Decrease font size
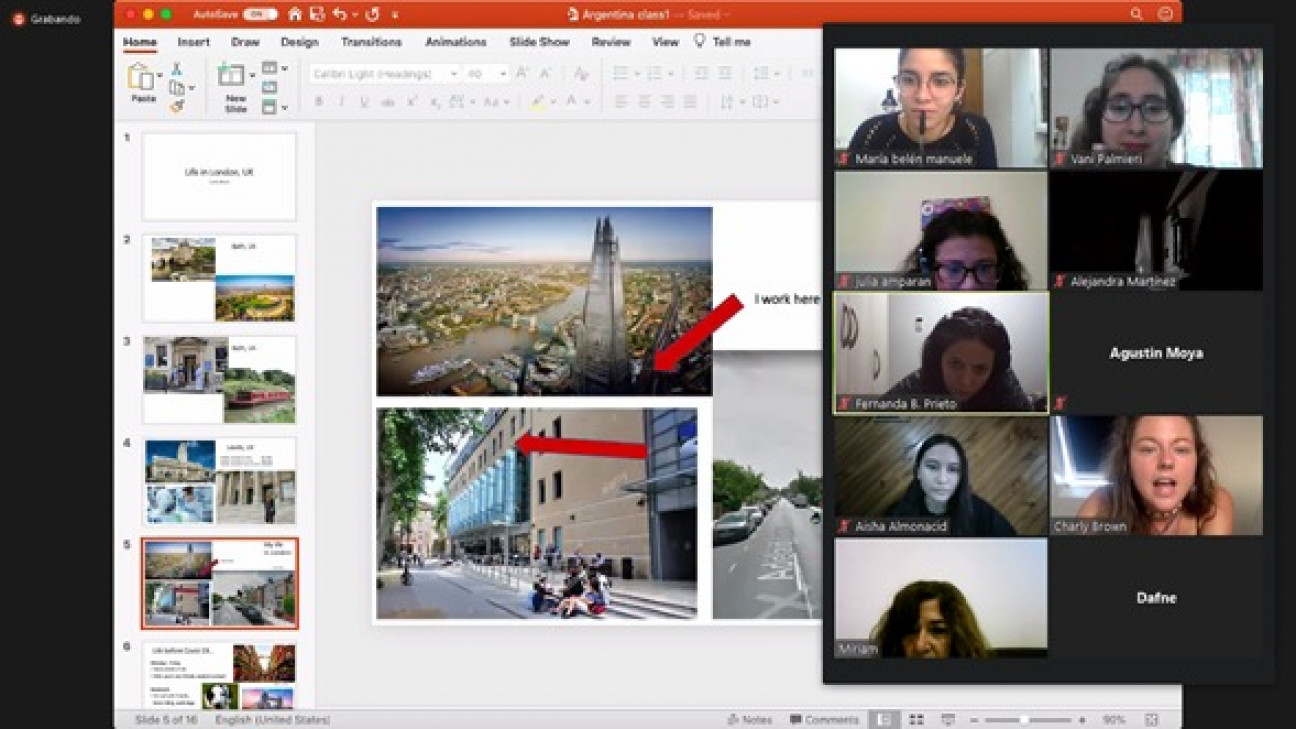Image resolution: width=1296 pixels, height=729 pixels. [x=545, y=74]
